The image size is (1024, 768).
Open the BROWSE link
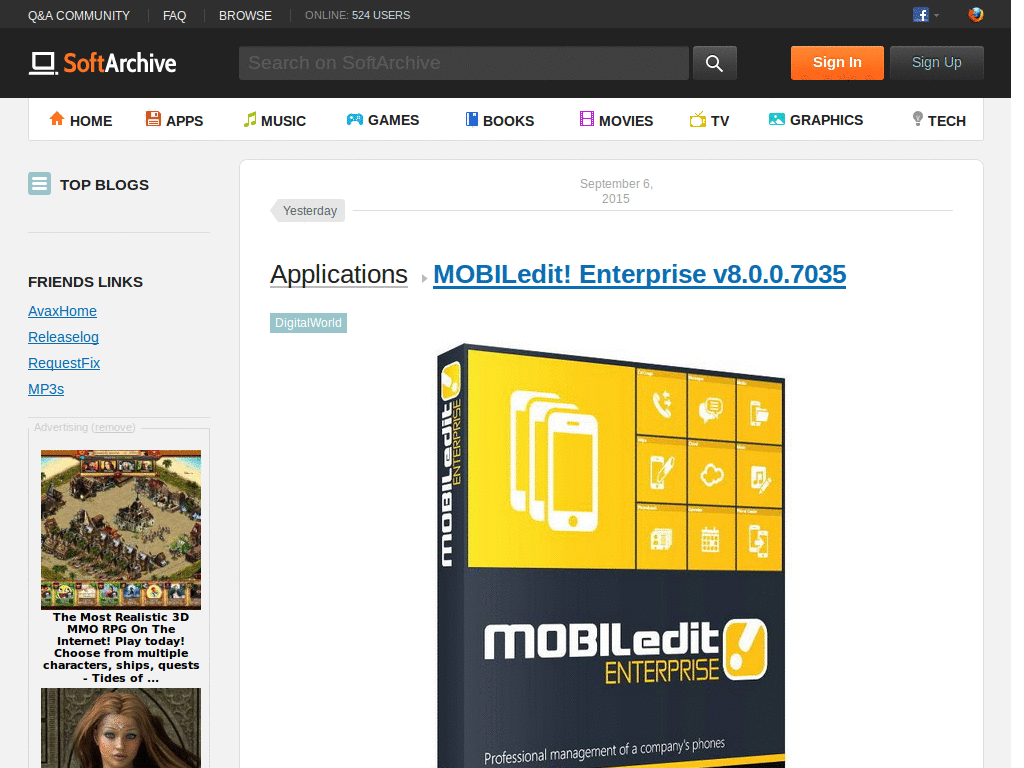tap(245, 16)
